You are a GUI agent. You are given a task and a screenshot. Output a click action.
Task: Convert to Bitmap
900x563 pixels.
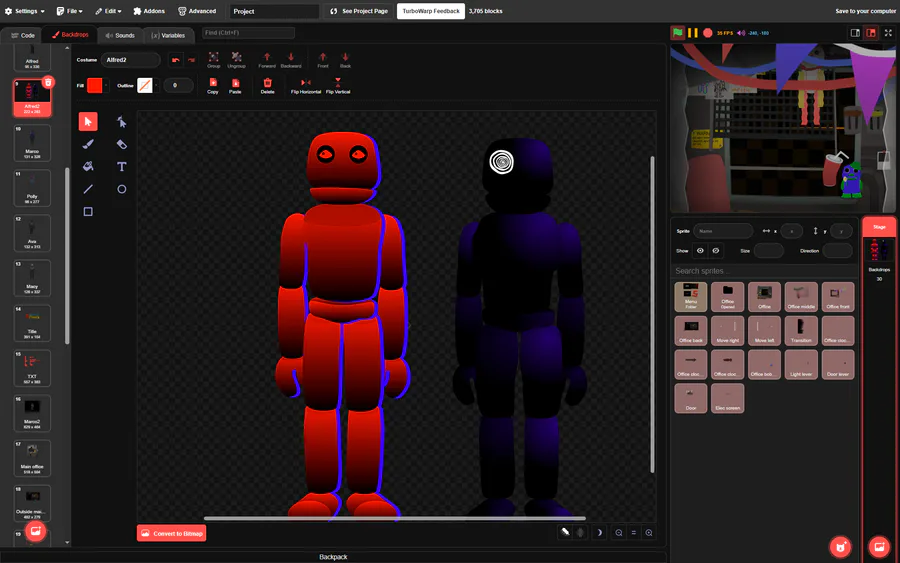pos(172,533)
